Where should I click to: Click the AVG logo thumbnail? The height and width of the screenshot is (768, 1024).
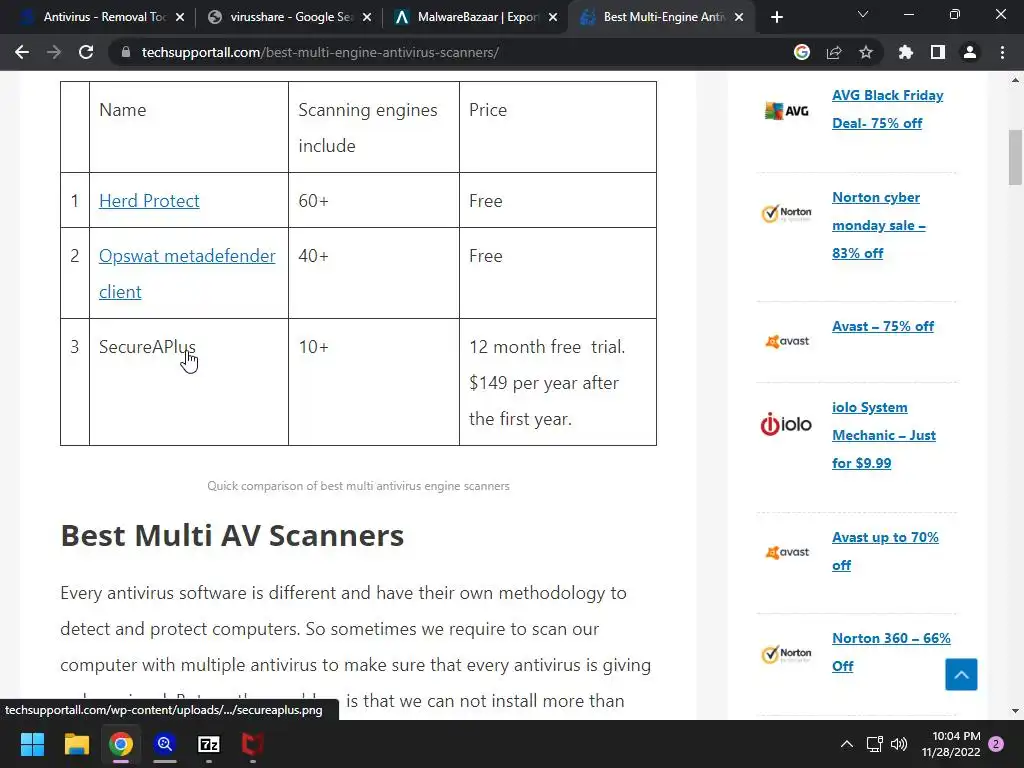pyautogui.click(x=786, y=111)
